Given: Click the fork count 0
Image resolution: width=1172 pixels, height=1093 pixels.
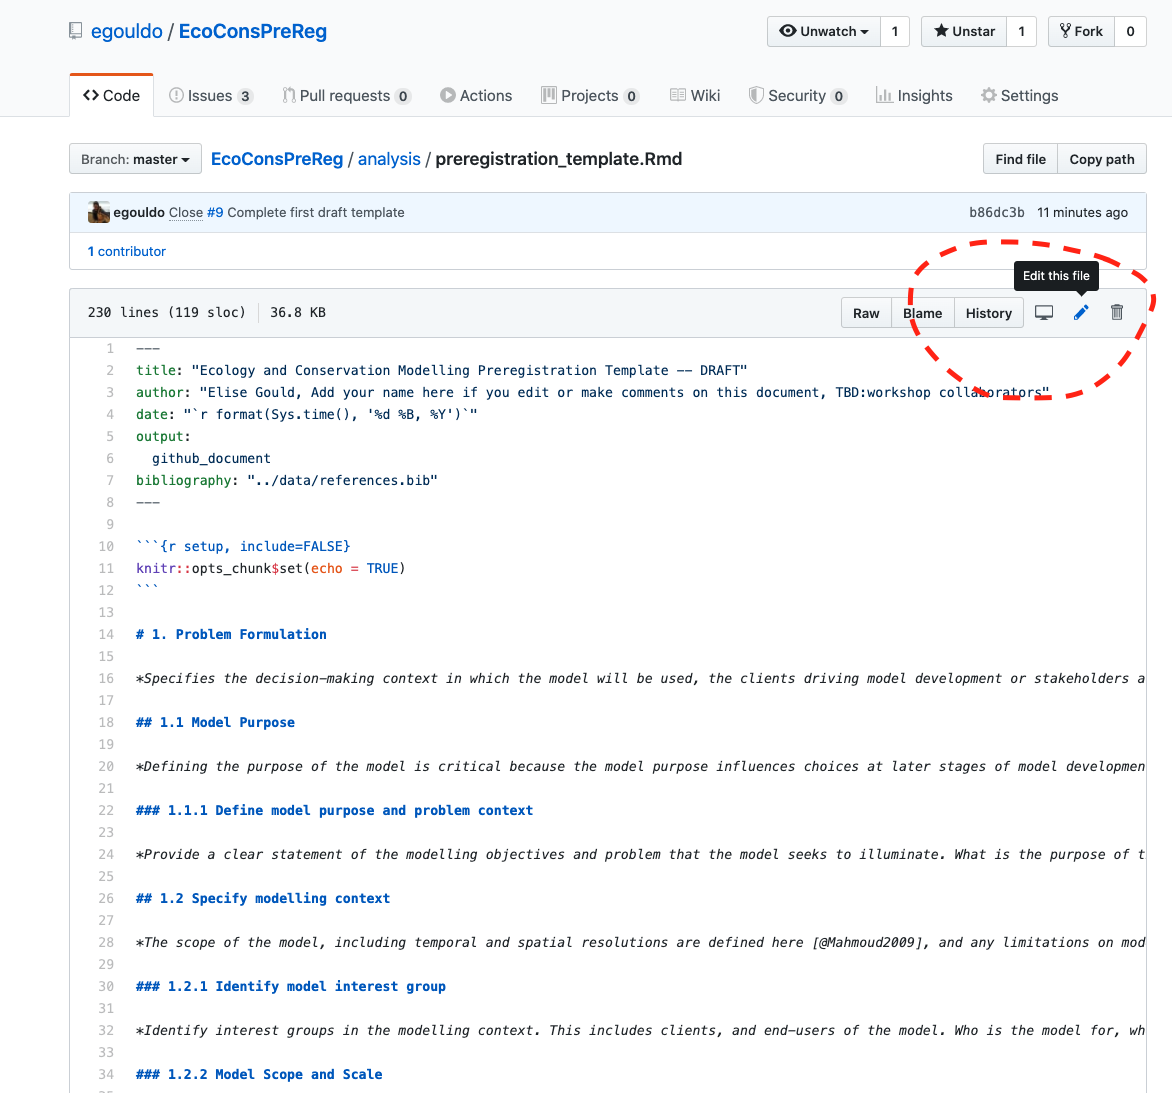Looking at the screenshot, I should pyautogui.click(x=1130, y=31).
